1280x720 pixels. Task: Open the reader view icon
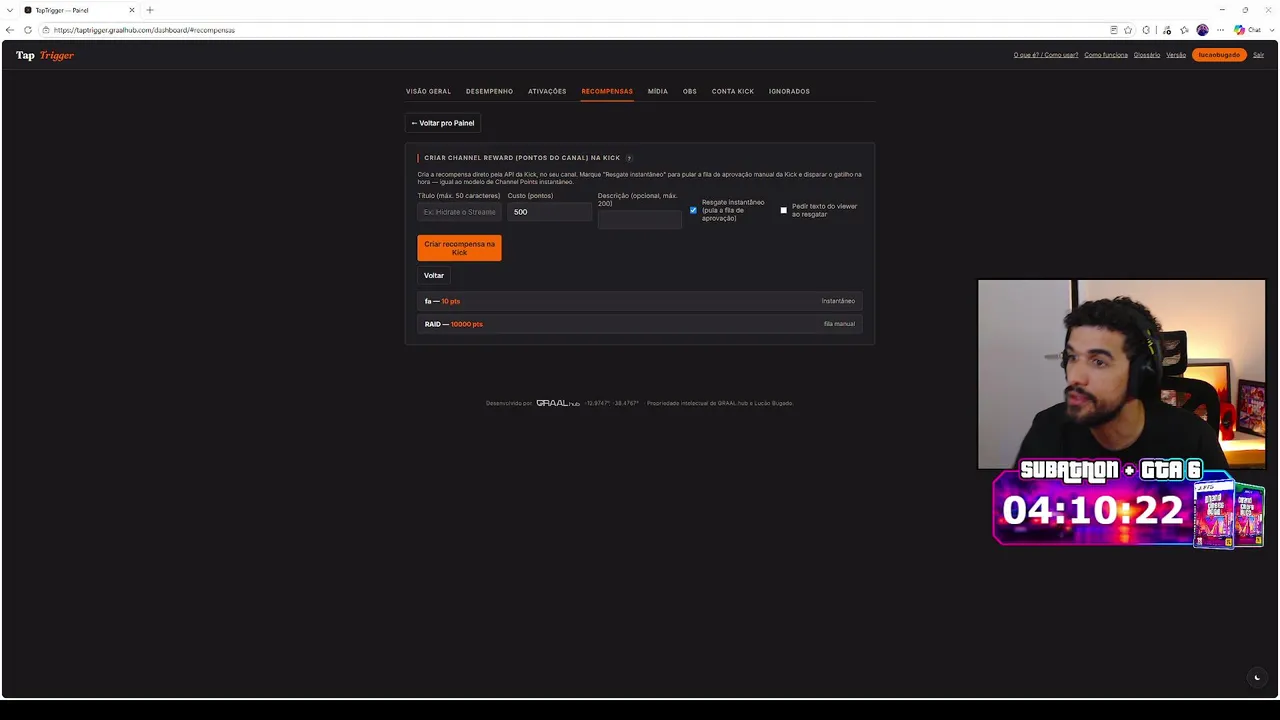[x=1114, y=30]
